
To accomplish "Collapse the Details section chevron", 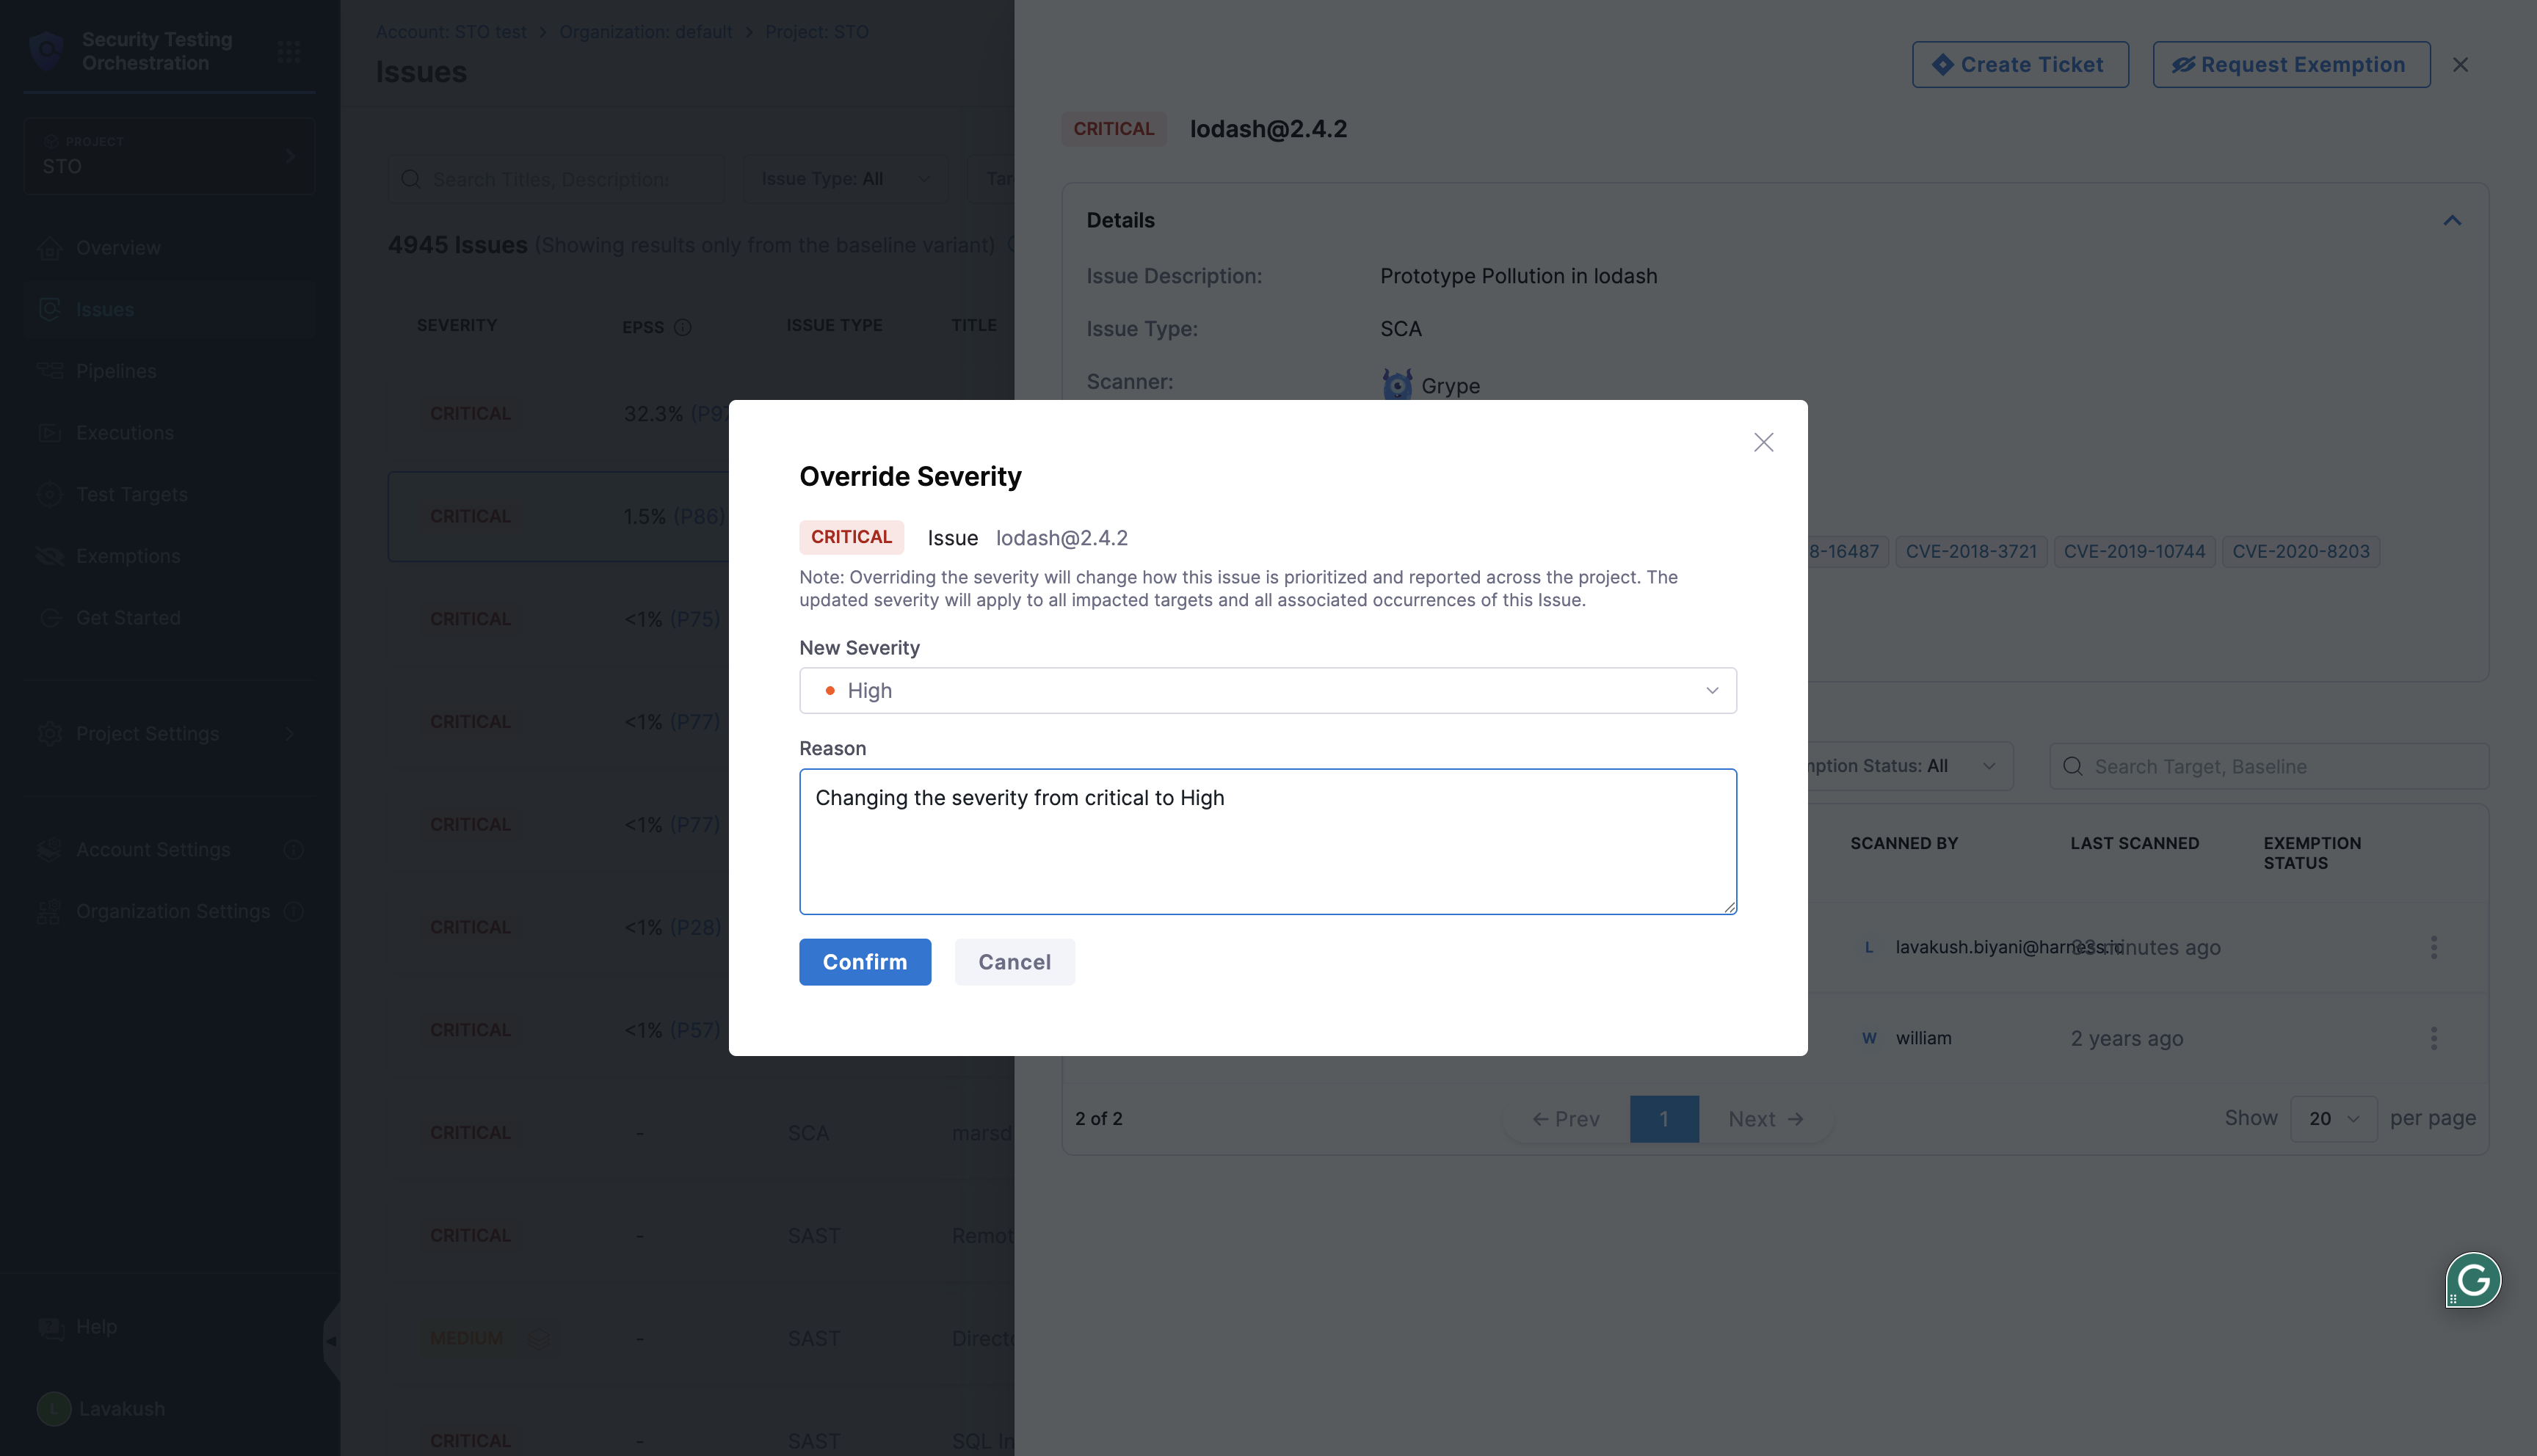I will point(2451,220).
